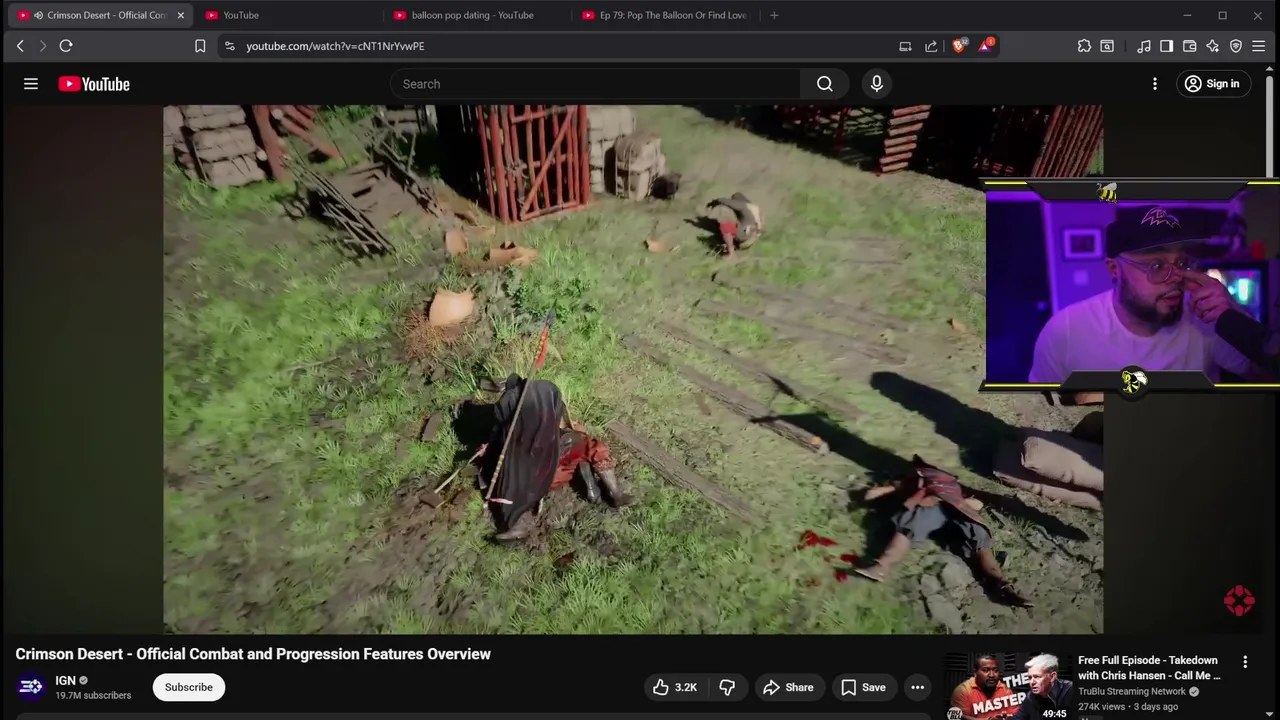
Task: Open the Free Full Episode Takedown video title
Action: point(1149,668)
